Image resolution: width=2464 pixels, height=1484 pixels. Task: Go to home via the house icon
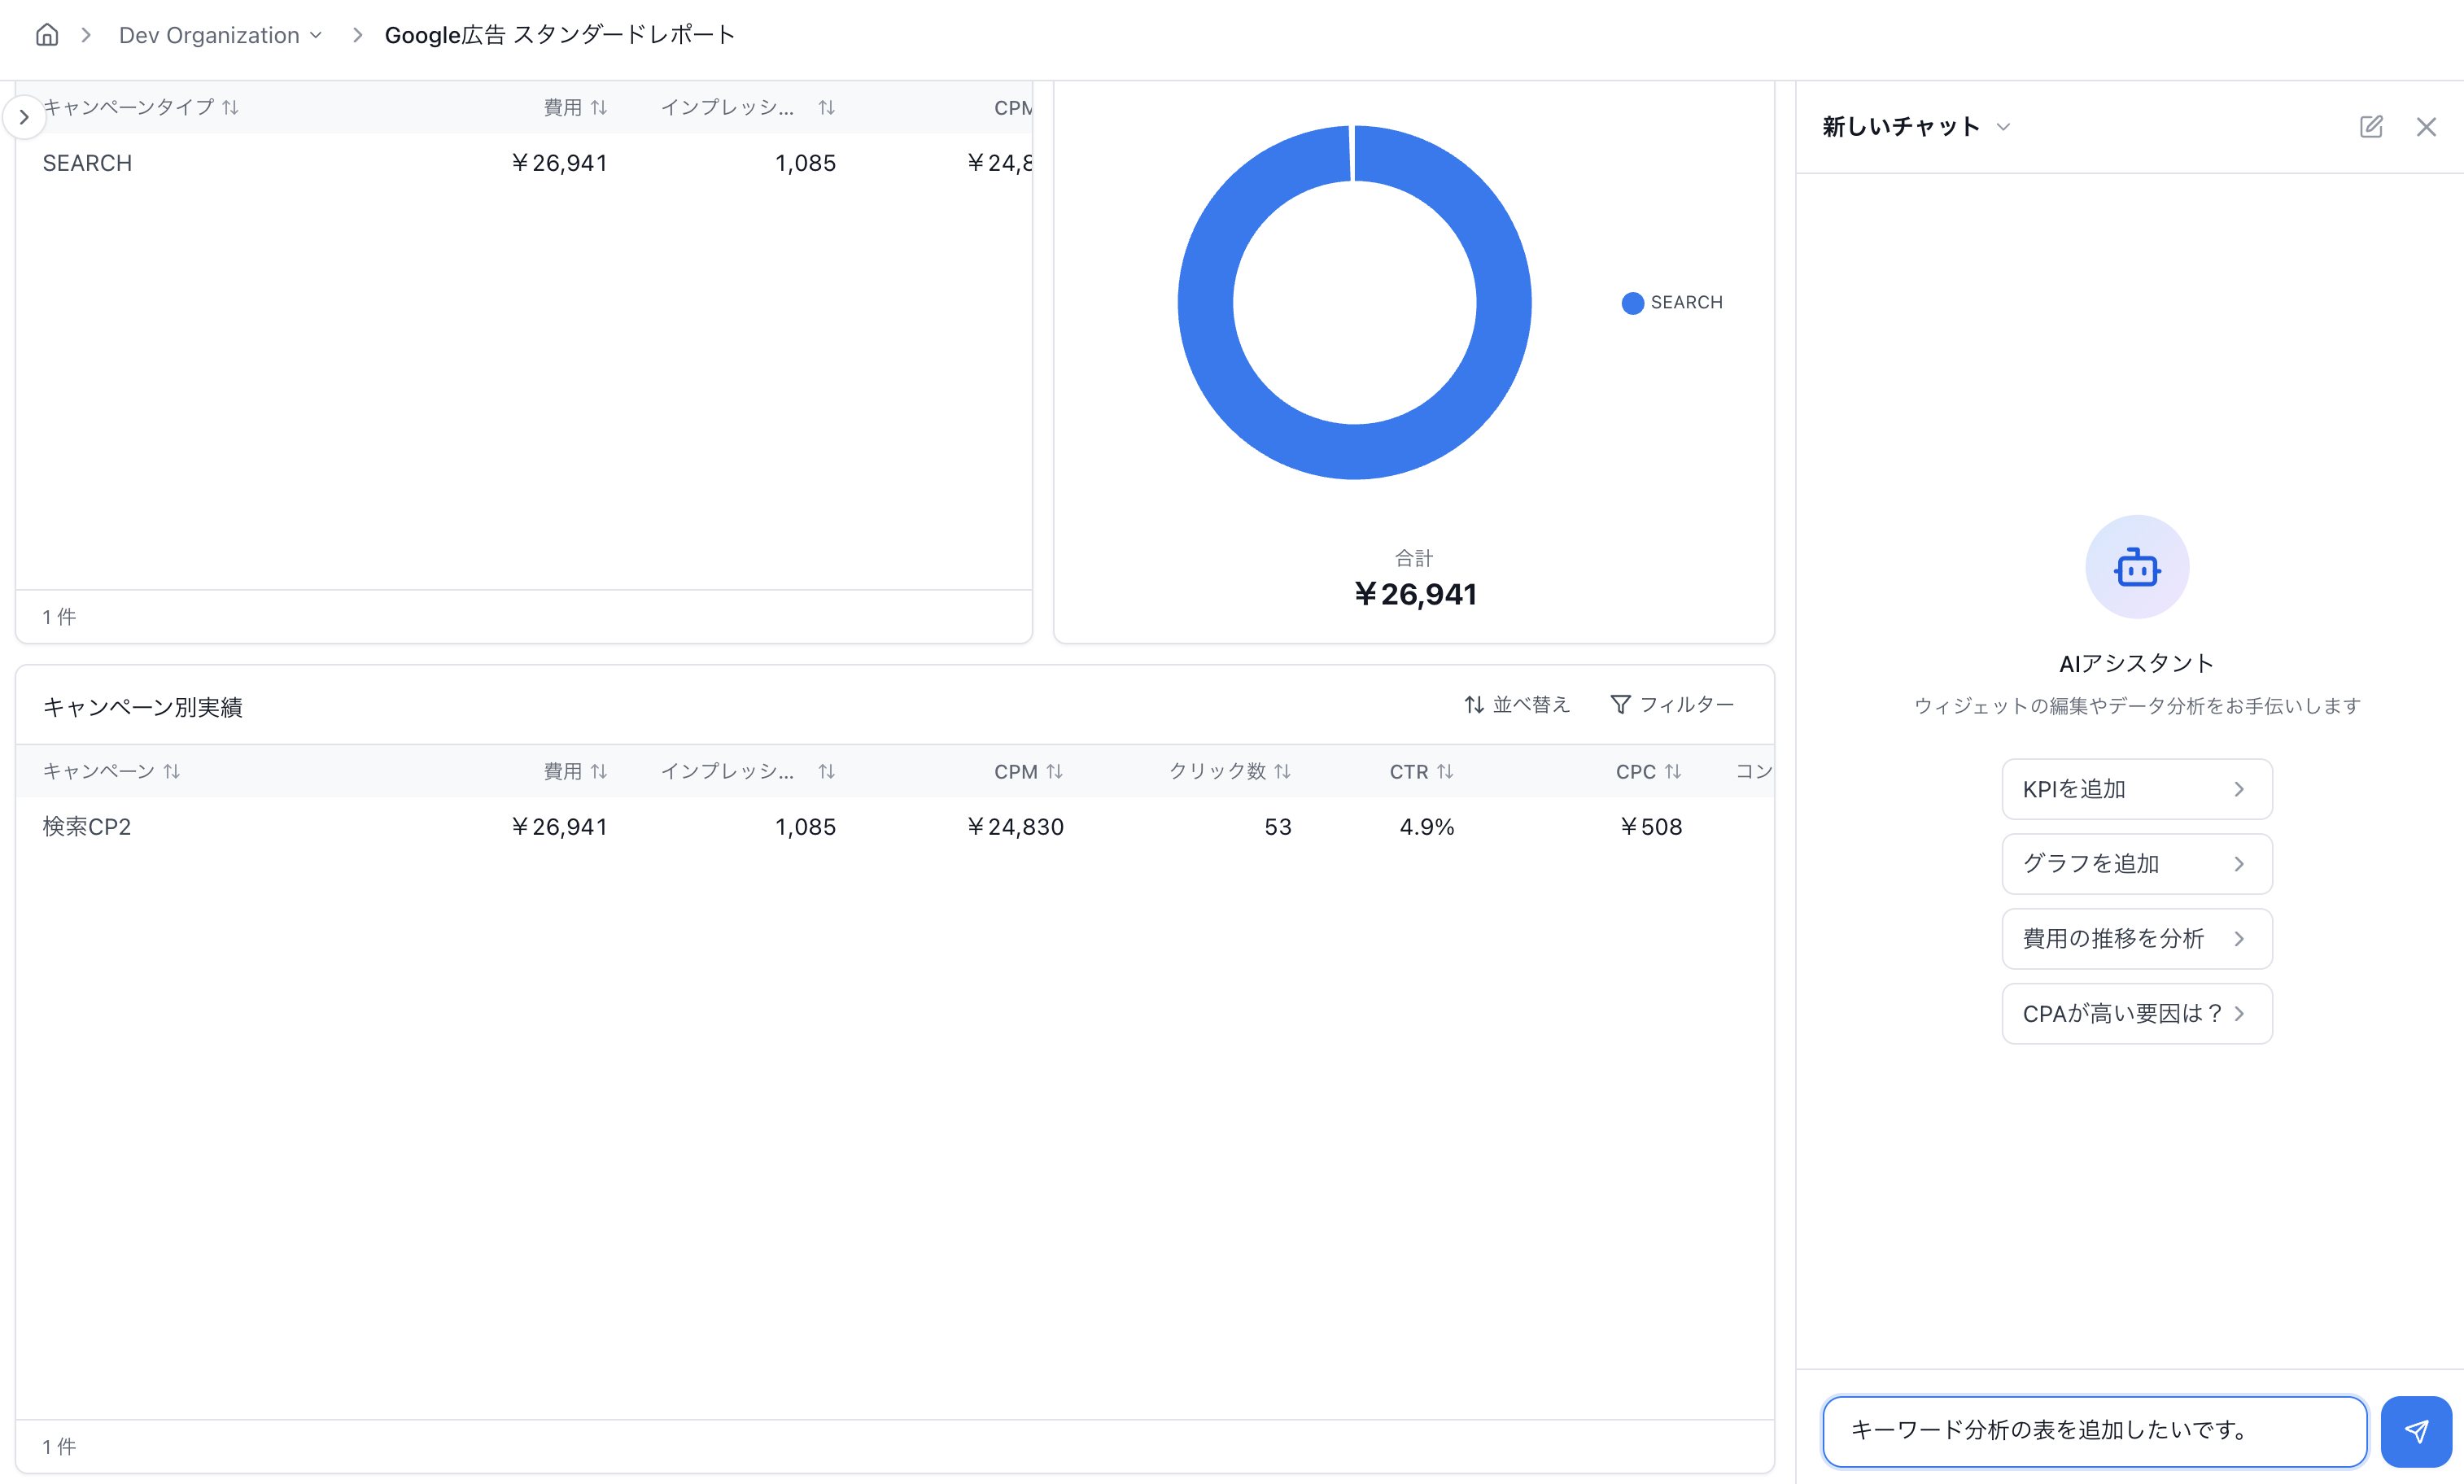(x=47, y=35)
